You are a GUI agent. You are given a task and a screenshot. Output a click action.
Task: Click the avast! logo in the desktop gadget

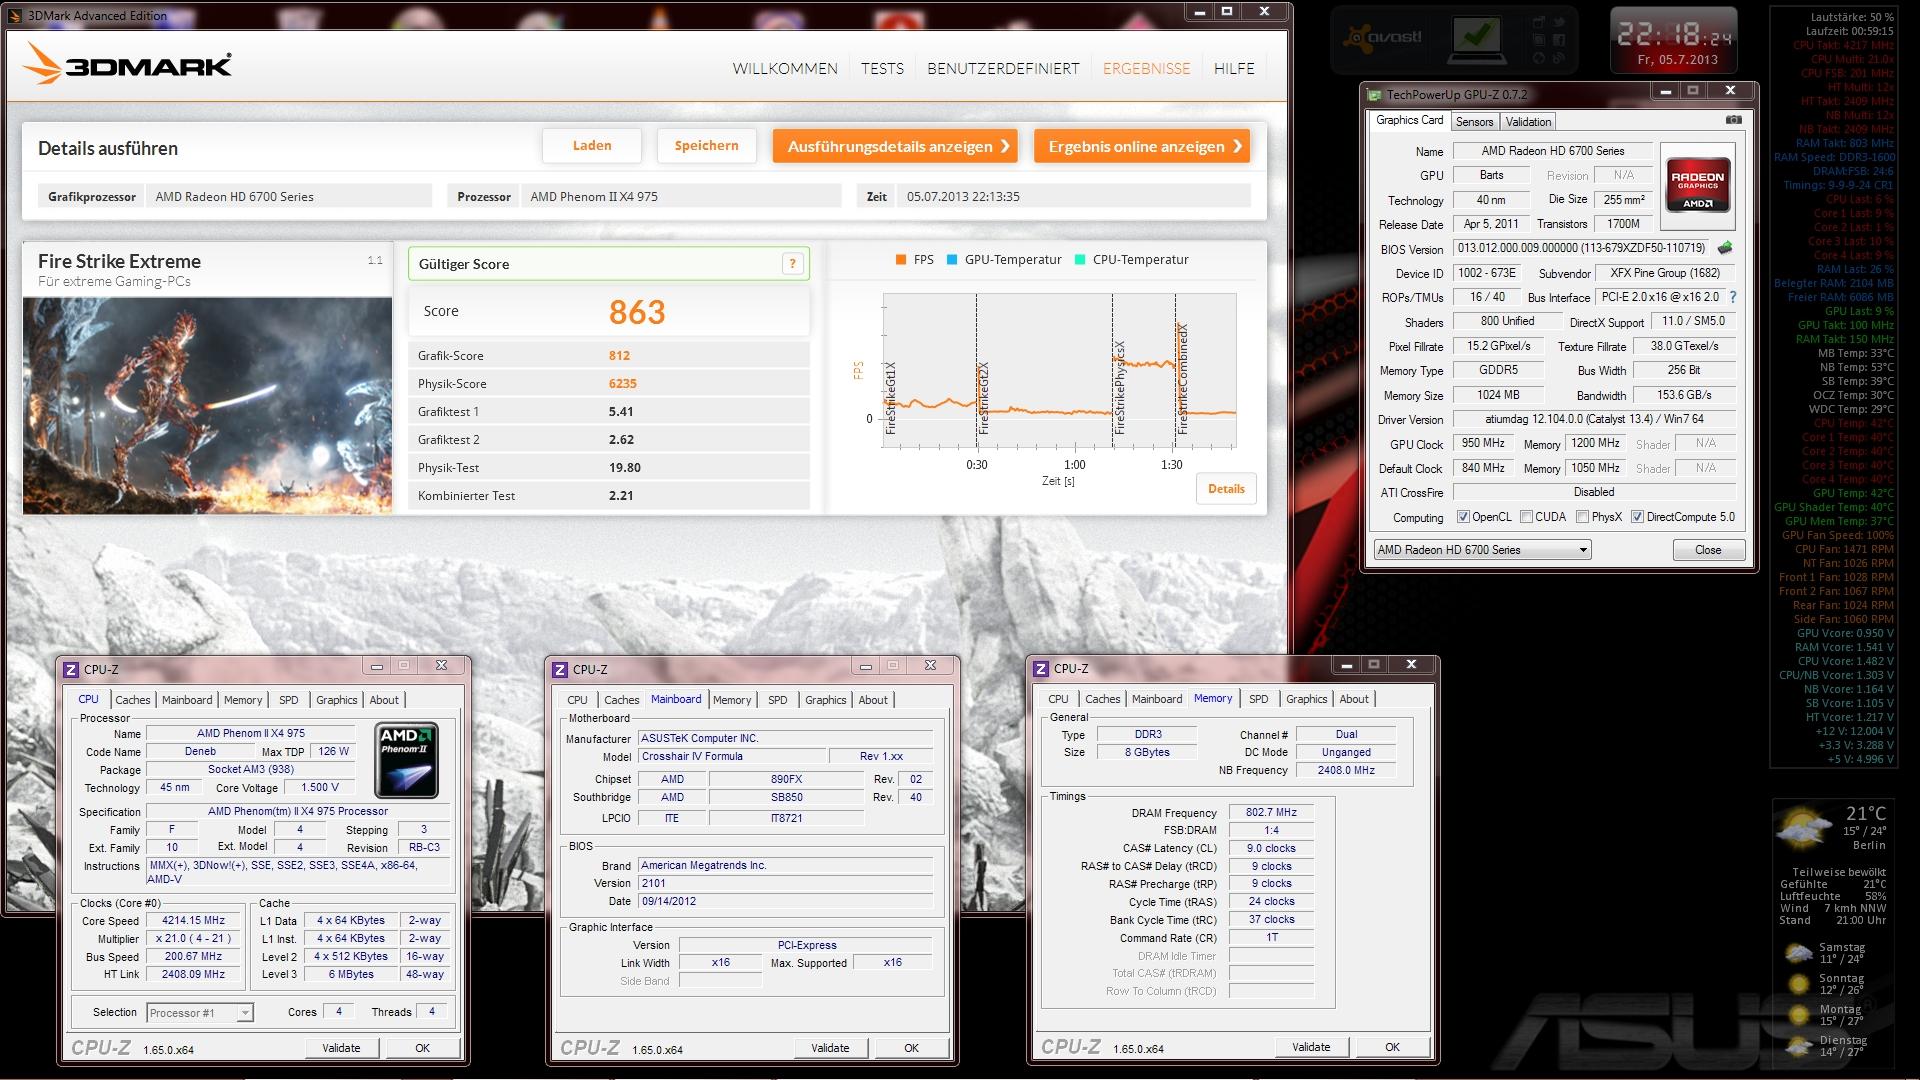tap(1381, 38)
